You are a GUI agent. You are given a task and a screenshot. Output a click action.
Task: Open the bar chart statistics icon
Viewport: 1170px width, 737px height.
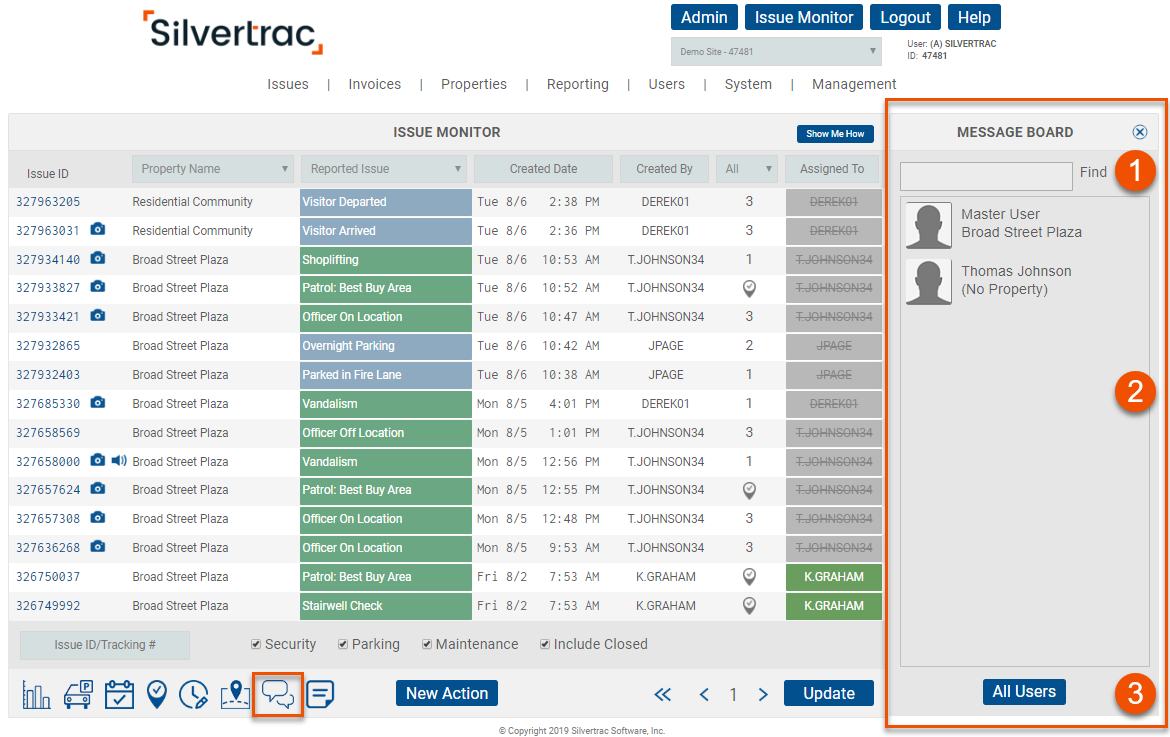point(36,694)
